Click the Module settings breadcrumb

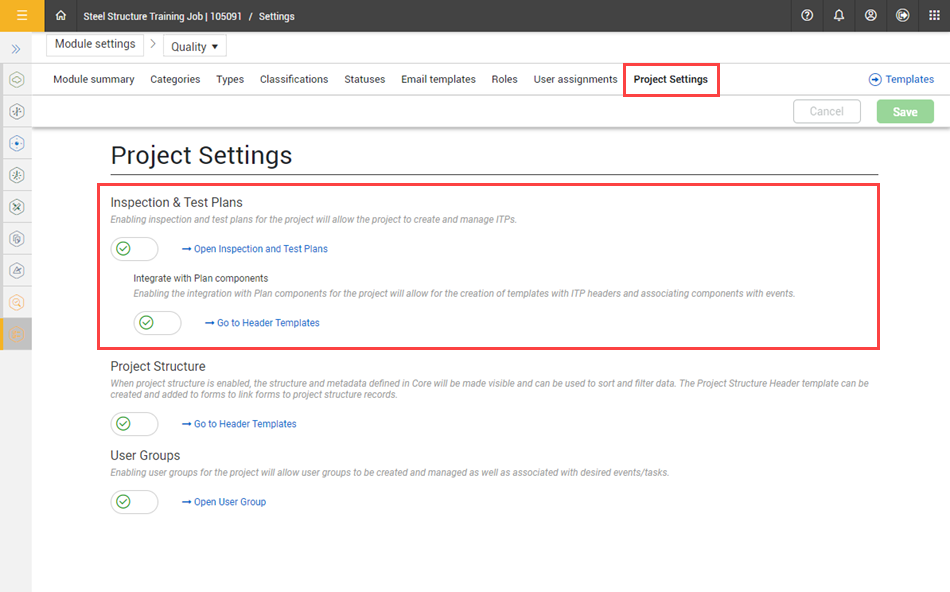(94, 44)
